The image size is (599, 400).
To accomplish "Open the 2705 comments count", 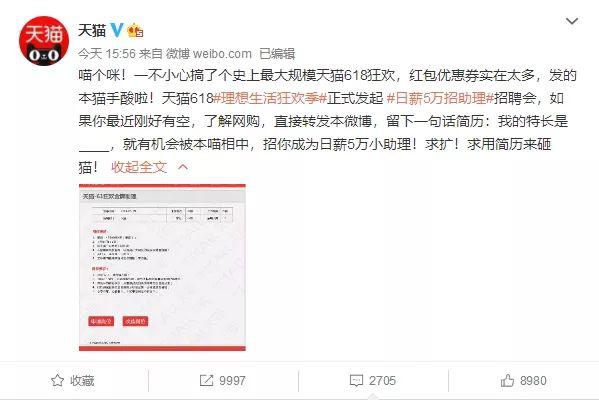I will pyautogui.click(x=382, y=381).
